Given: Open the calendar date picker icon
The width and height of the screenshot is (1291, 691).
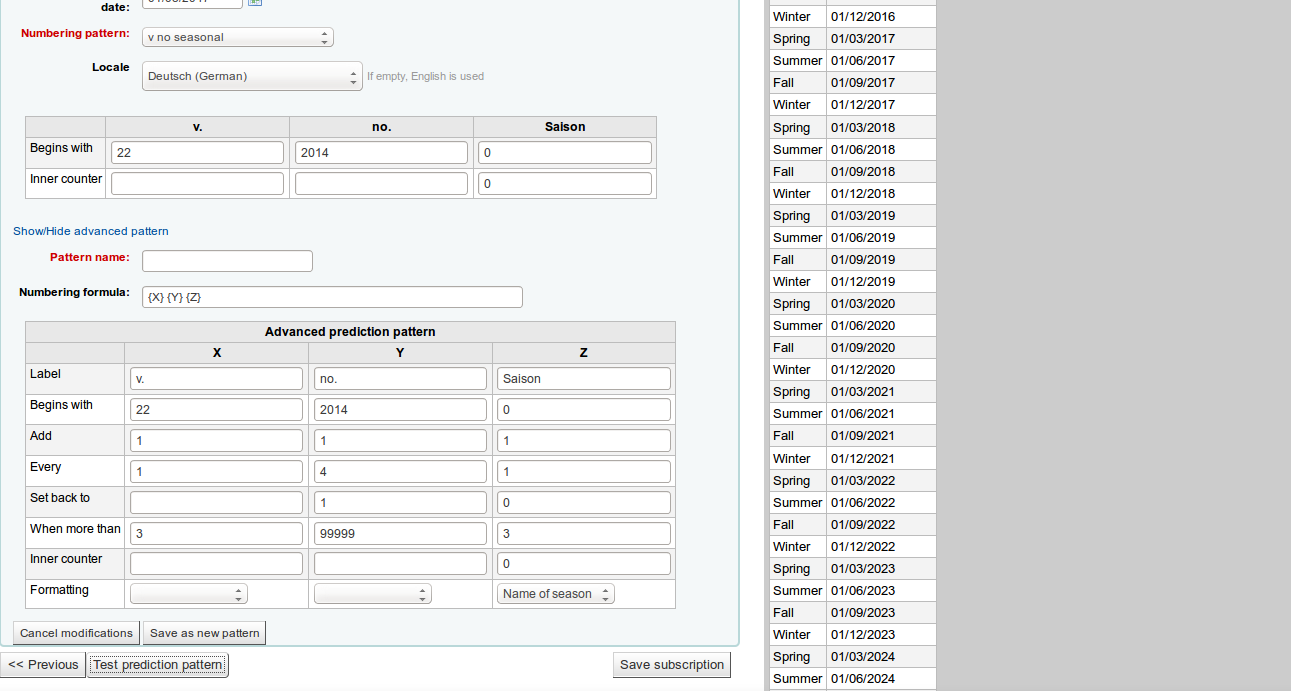Looking at the screenshot, I should pyautogui.click(x=255, y=2).
